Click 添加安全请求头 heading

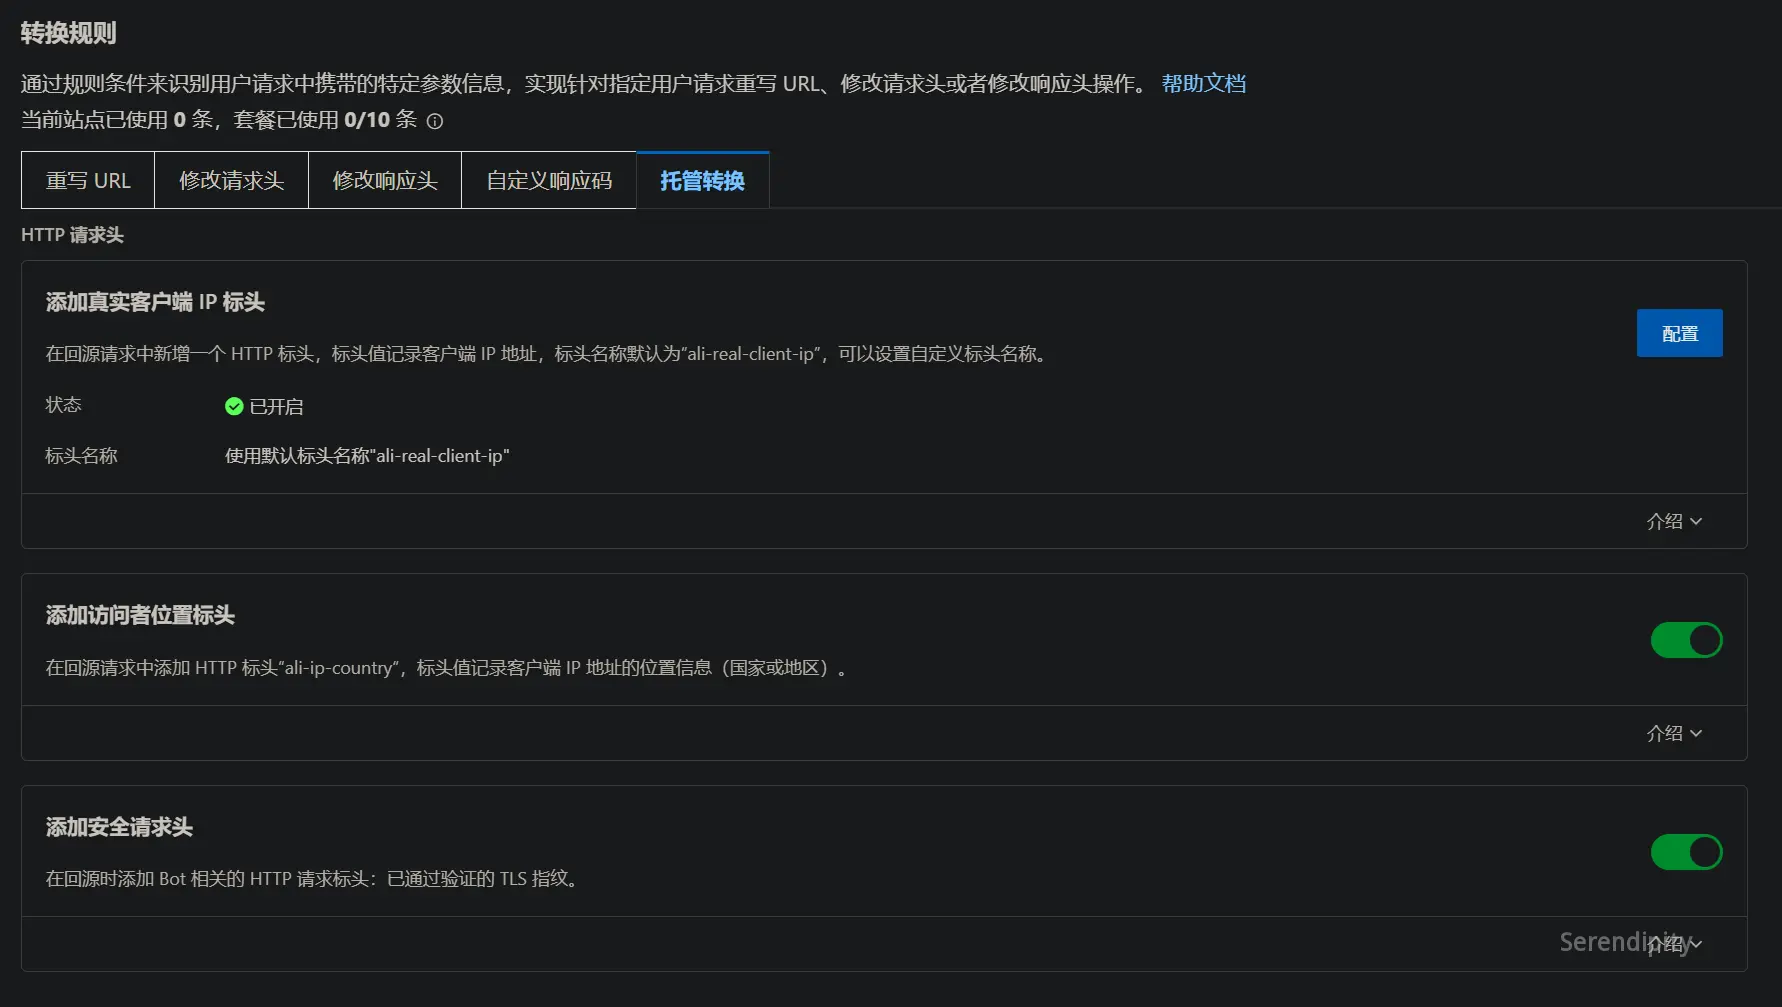pyautogui.click(x=119, y=827)
